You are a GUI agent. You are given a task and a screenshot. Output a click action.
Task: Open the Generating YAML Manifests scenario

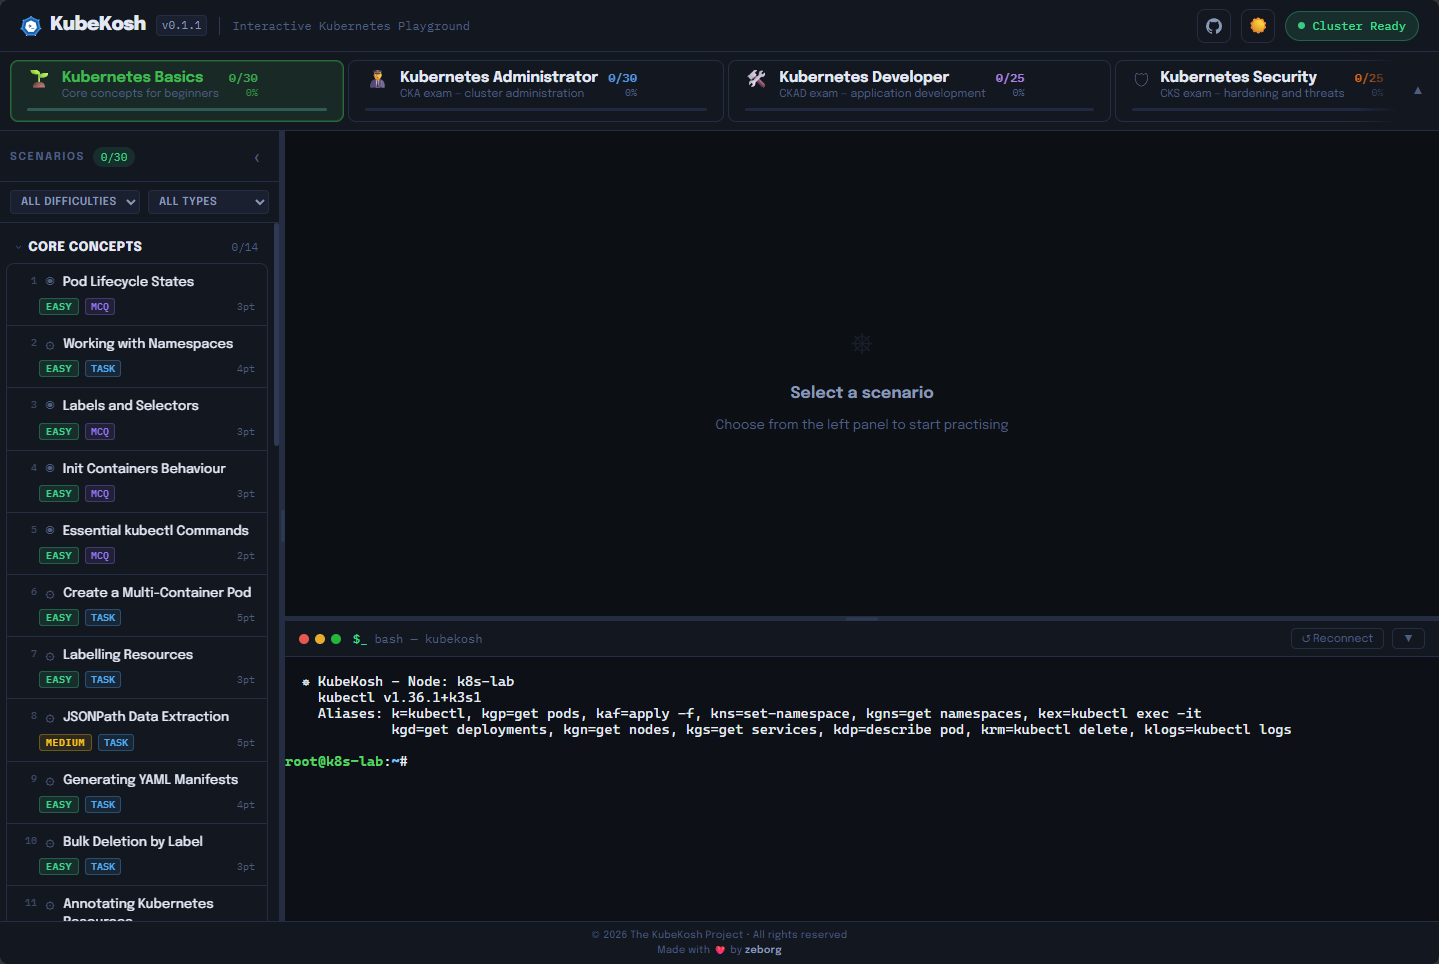coord(137,792)
